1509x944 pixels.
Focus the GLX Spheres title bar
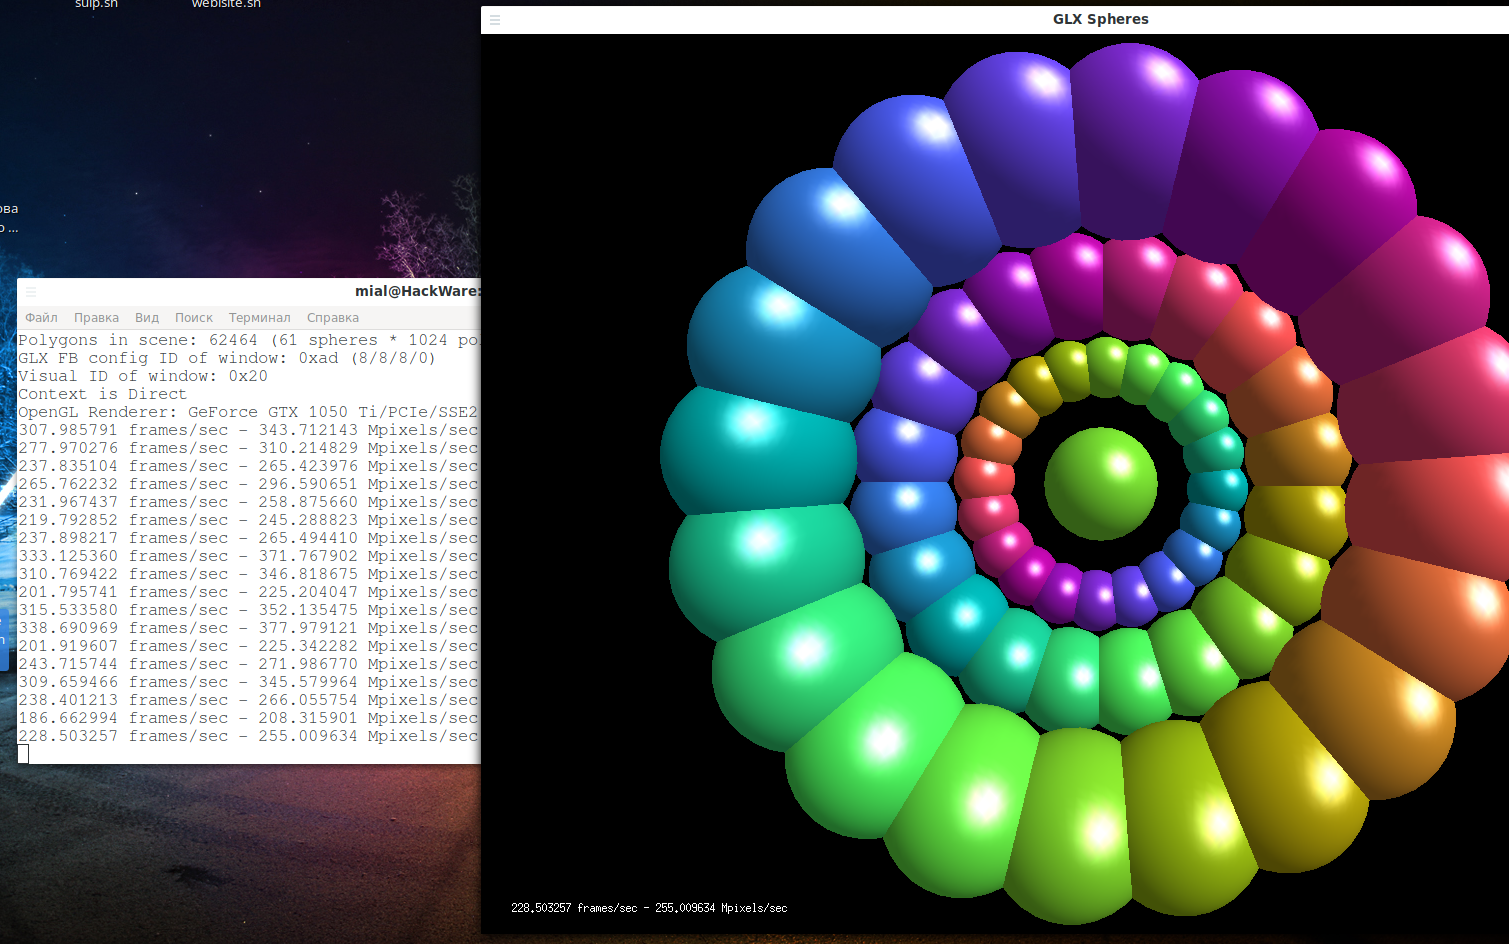click(x=1100, y=19)
